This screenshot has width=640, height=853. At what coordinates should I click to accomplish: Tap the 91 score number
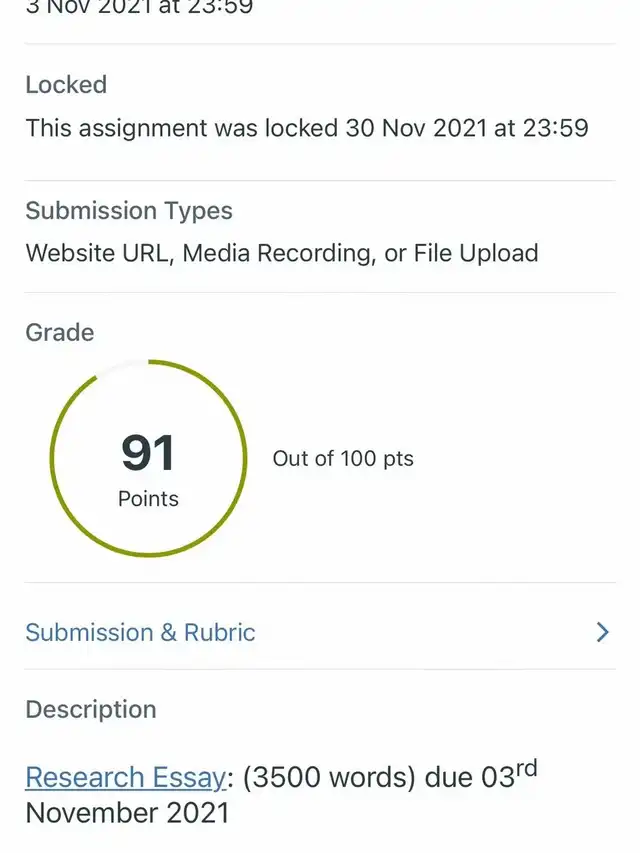pyautogui.click(x=148, y=452)
